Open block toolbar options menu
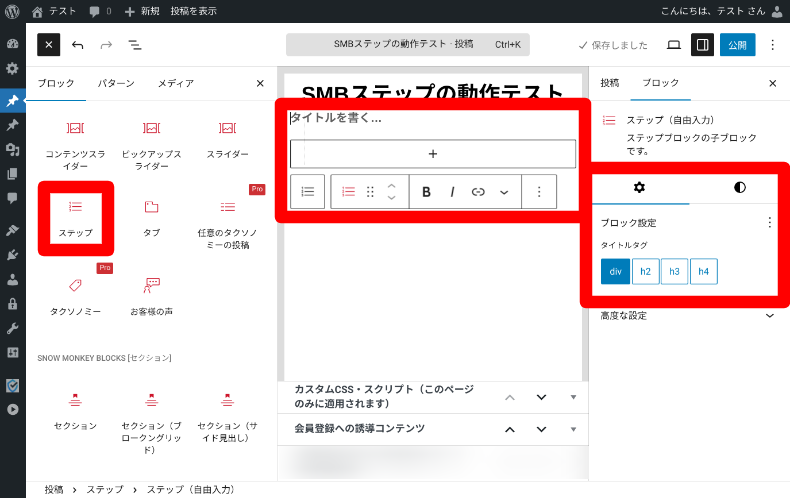Image resolution: width=790 pixels, height=498 pixels. pyautogui.click(x=539, y=191)
